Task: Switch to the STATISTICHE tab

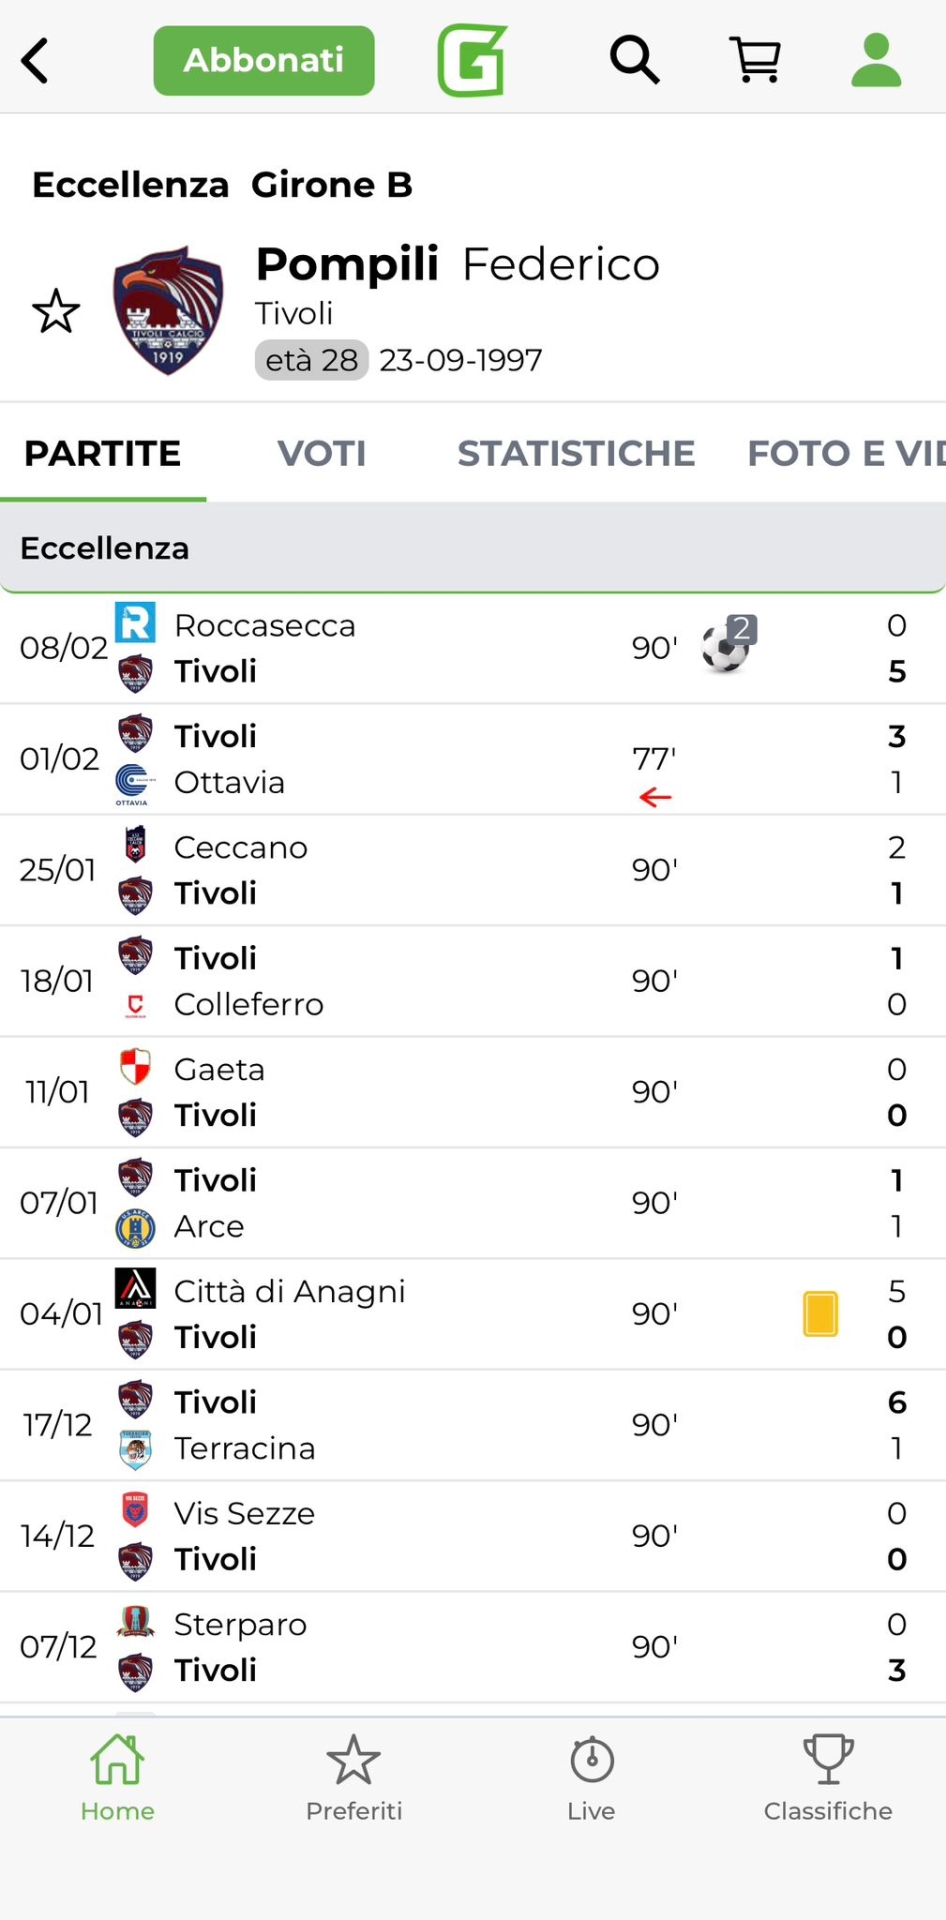Action: pyautogui.click(x=576, y=454)
